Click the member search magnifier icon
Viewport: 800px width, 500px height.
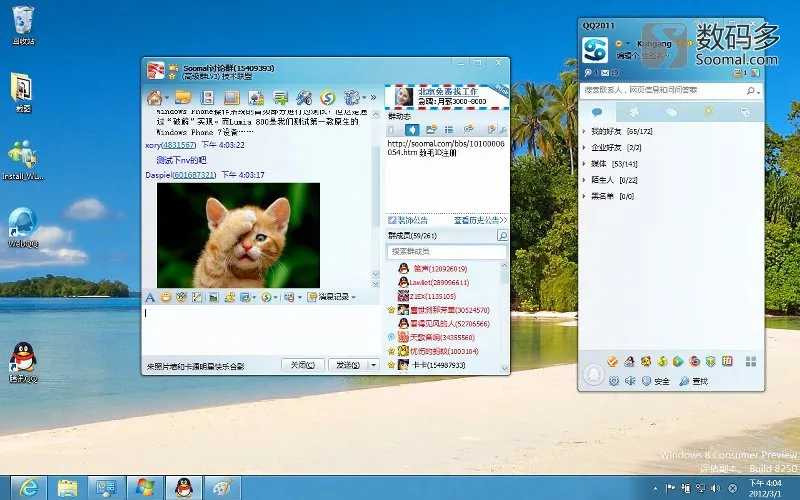pyautogui.click(x=502, y=235)
